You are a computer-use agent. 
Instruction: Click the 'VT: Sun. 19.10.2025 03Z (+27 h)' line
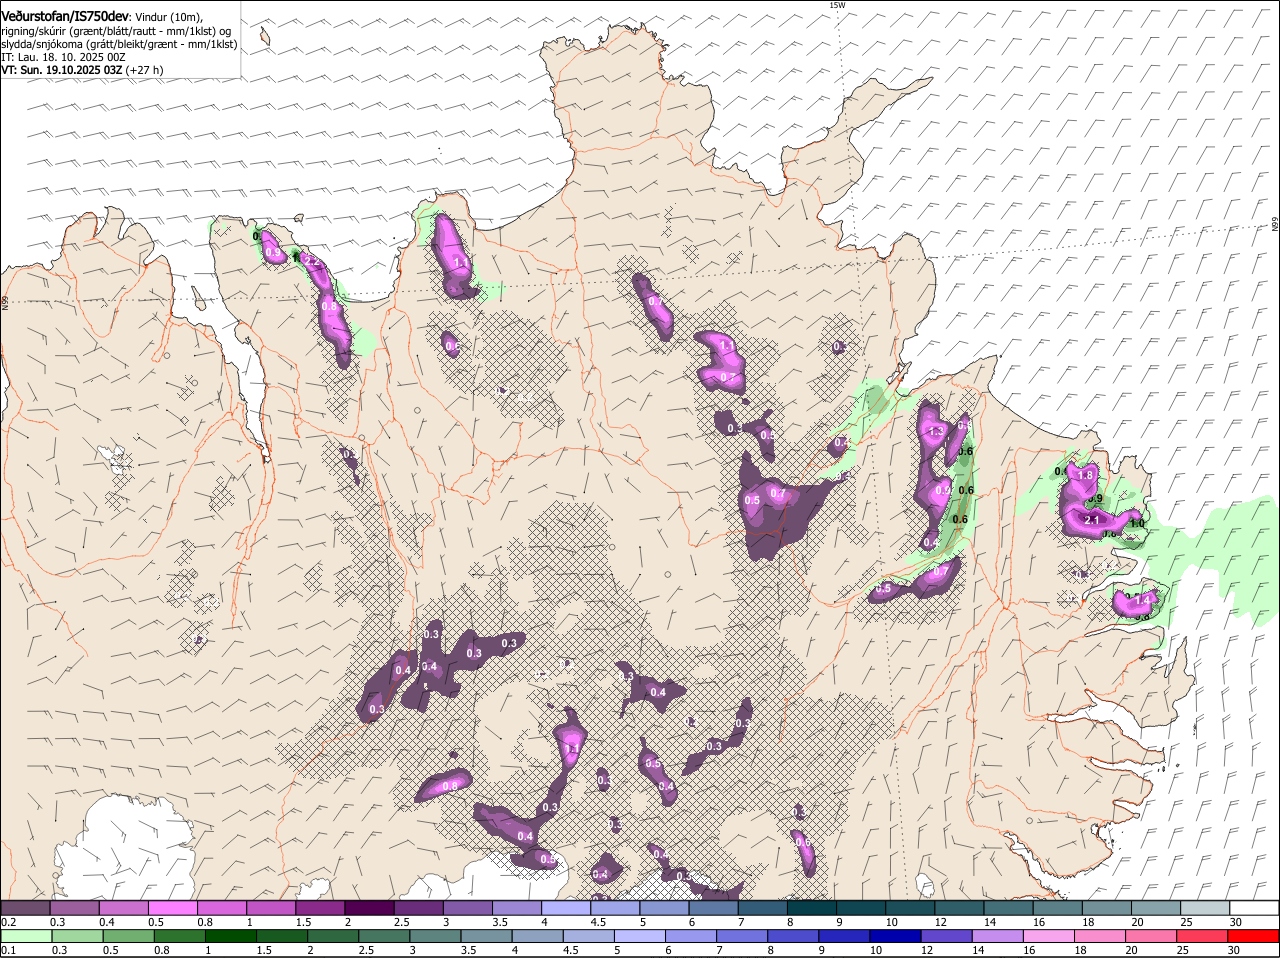82,70
